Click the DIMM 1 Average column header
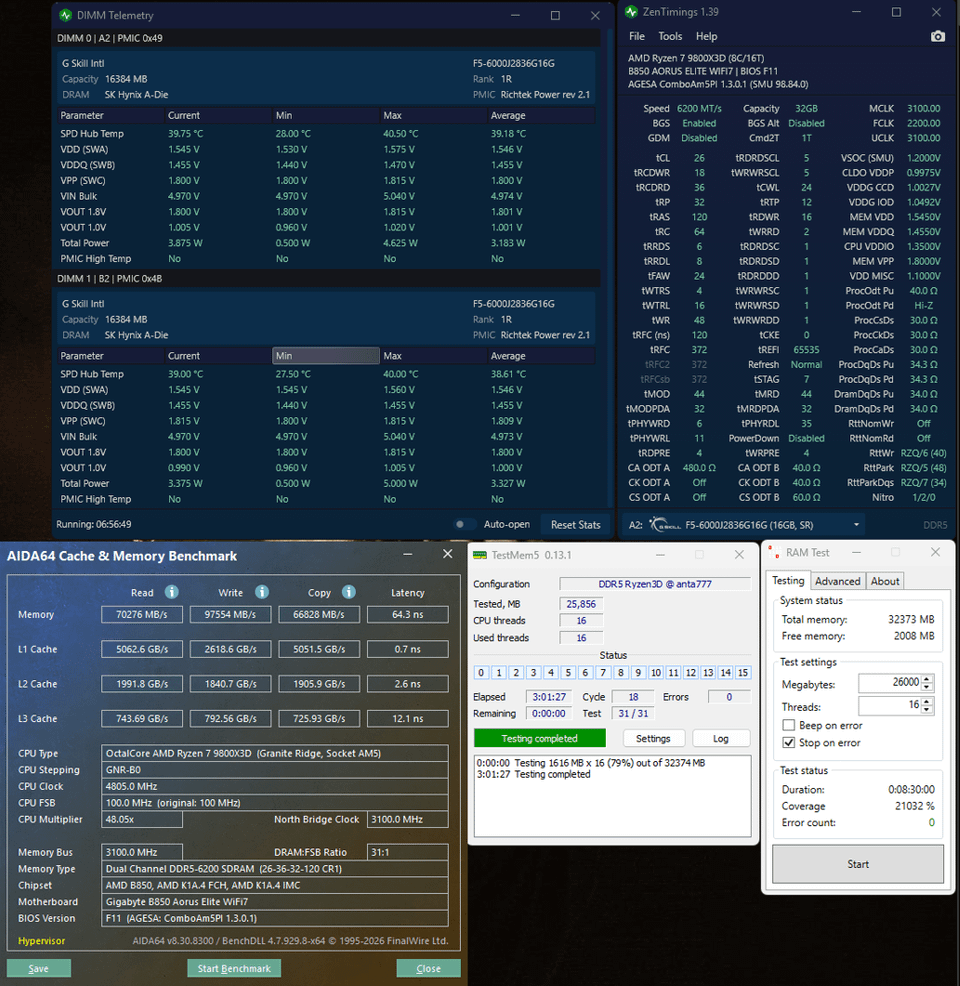This screenshot has width=960, height=986. (541, 356)
